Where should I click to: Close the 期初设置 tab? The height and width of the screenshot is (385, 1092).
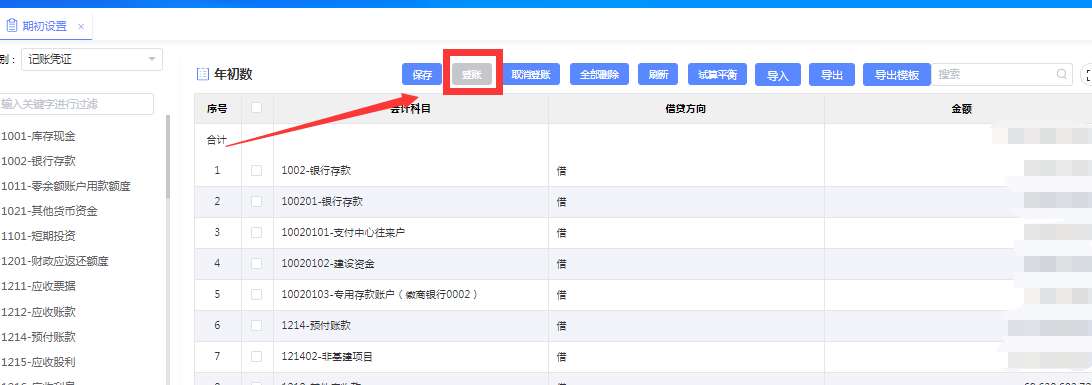81,27
